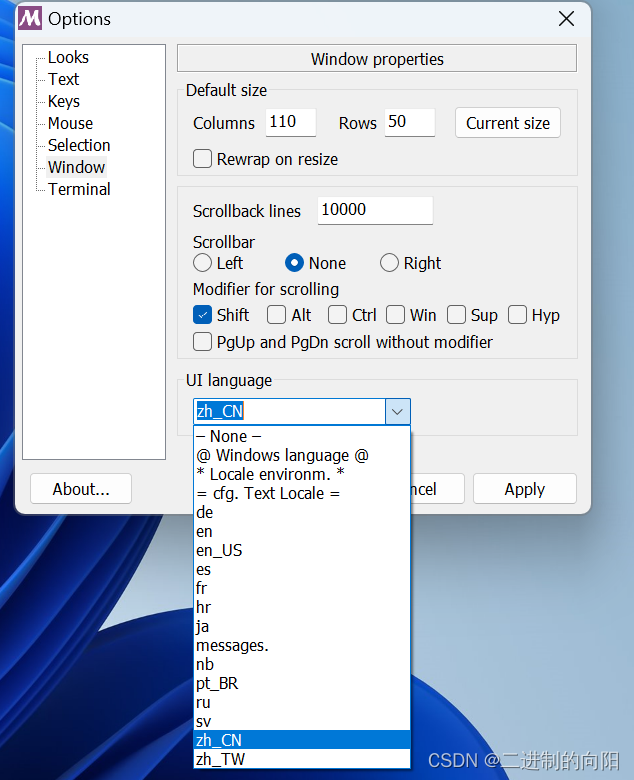Click the partially hidden Cancel button

coord(437,489)
